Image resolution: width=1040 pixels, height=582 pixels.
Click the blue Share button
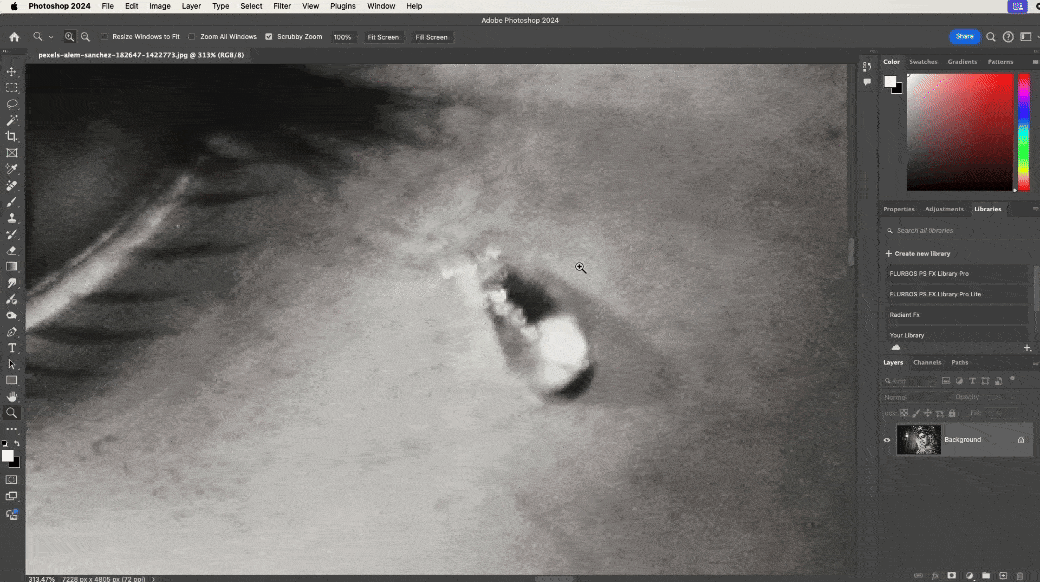point(964,36)
